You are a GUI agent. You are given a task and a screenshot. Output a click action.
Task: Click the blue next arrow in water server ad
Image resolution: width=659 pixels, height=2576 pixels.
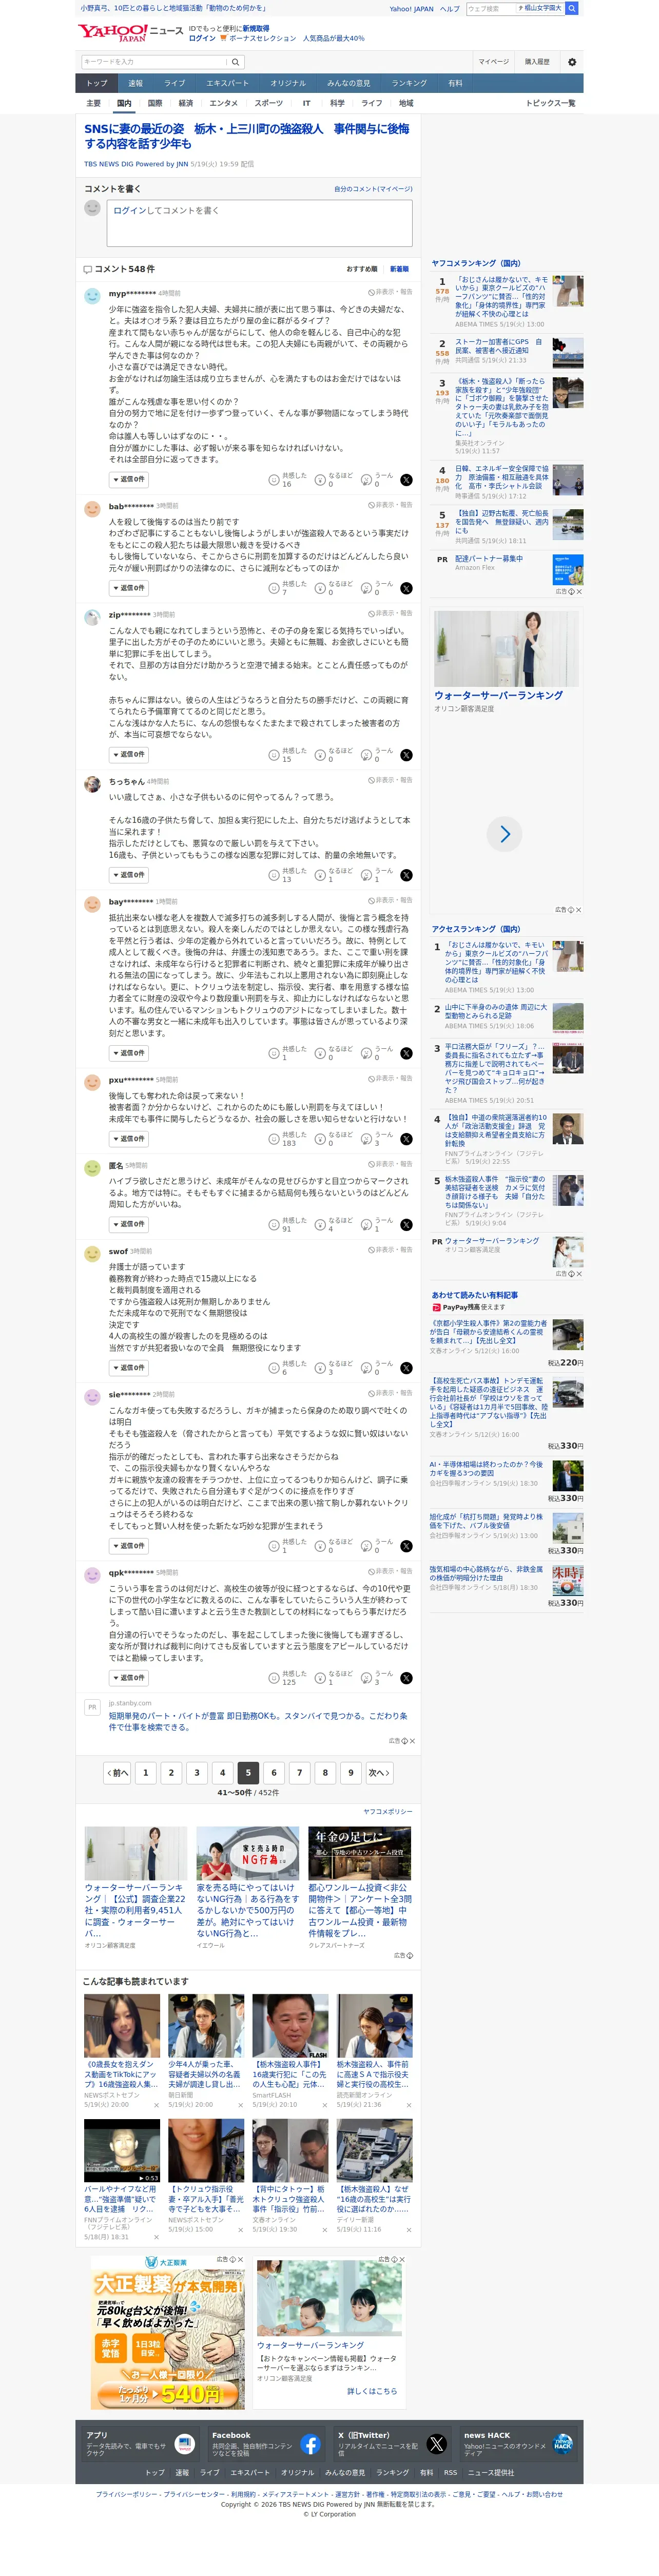click(504, 834)
